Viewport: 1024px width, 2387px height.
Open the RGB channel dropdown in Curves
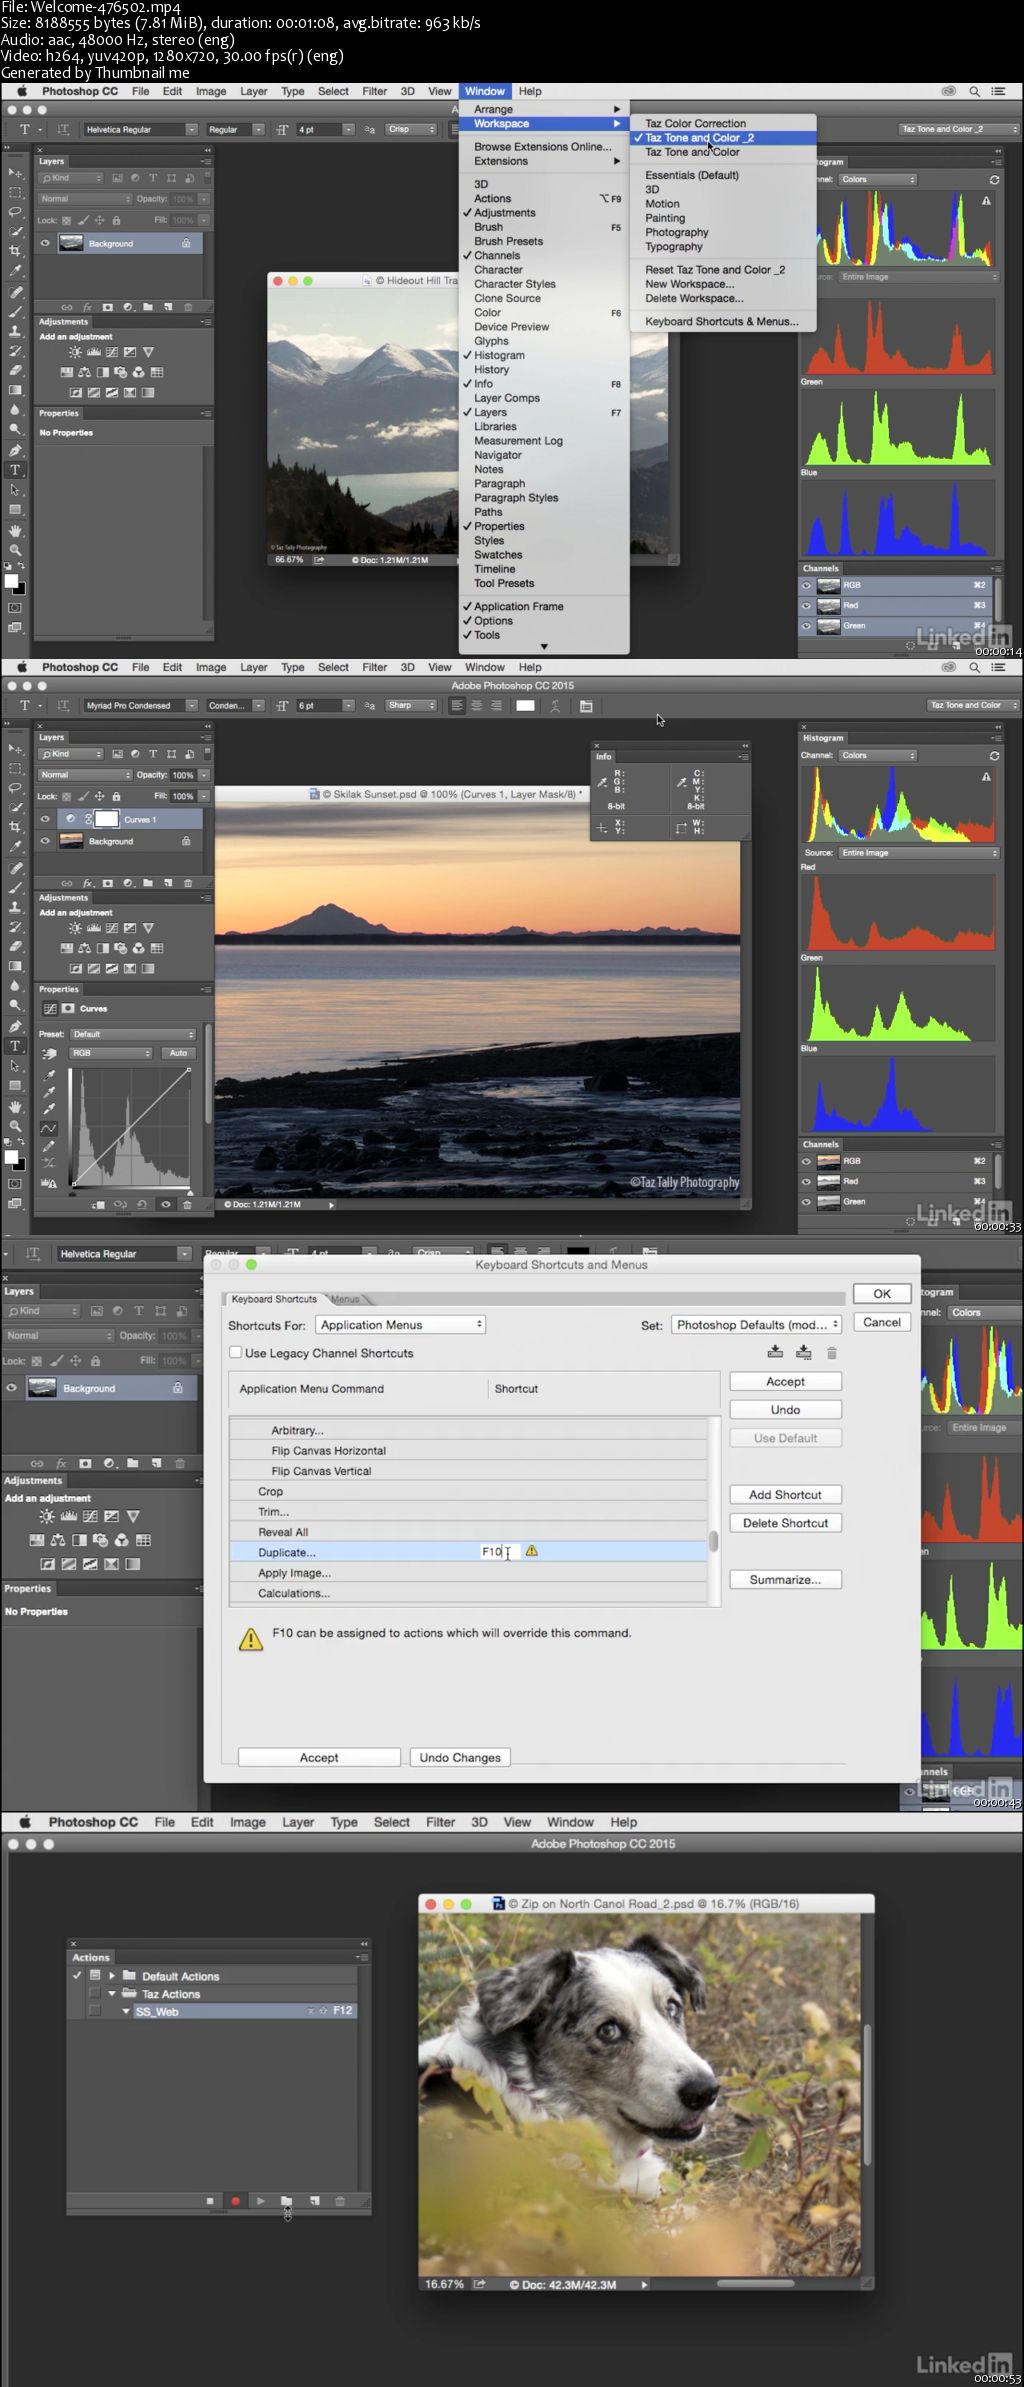pyautogui.click(x=110, y=1053)
